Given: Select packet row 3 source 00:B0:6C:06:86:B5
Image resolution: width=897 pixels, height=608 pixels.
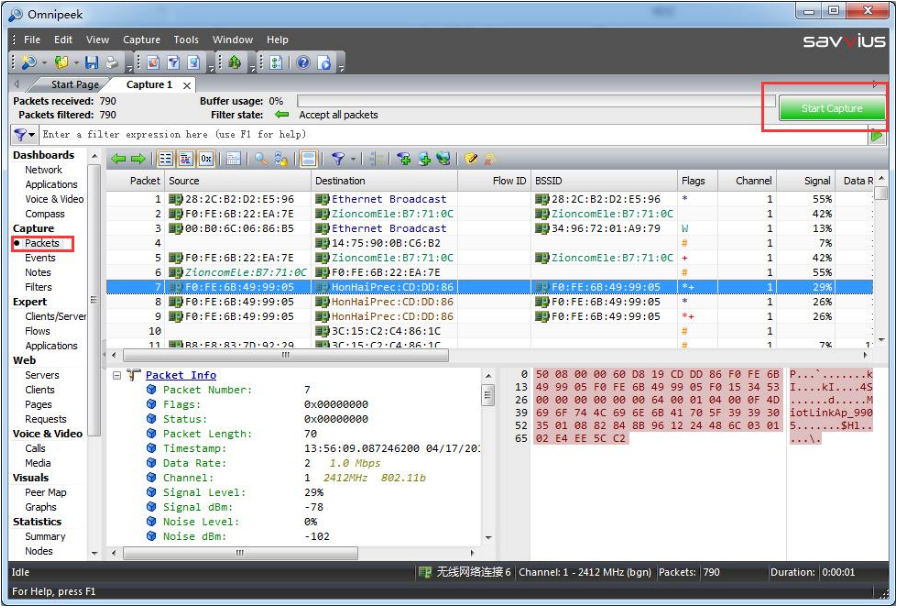Looking at the screenshot, I should point(239,228).
